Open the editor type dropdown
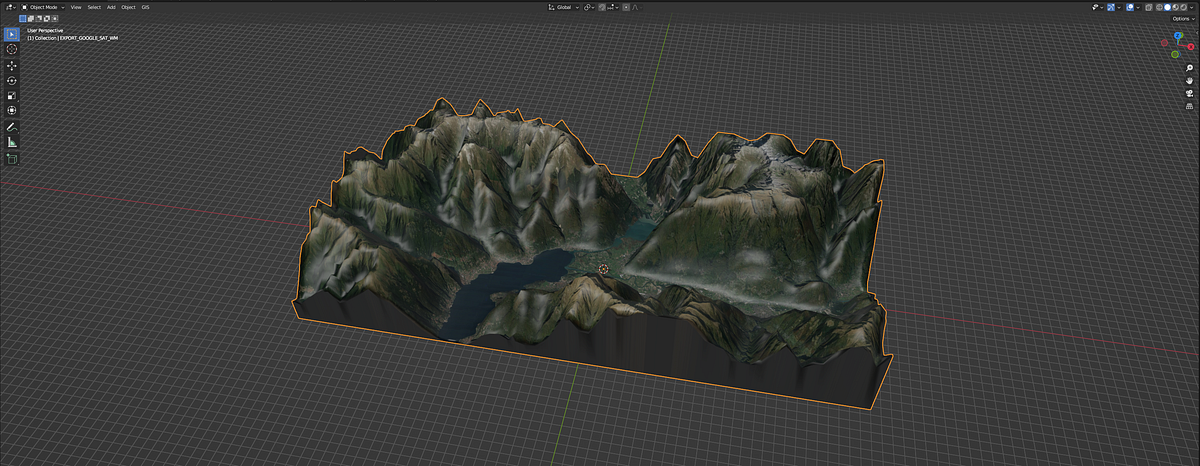 point(11,7)
